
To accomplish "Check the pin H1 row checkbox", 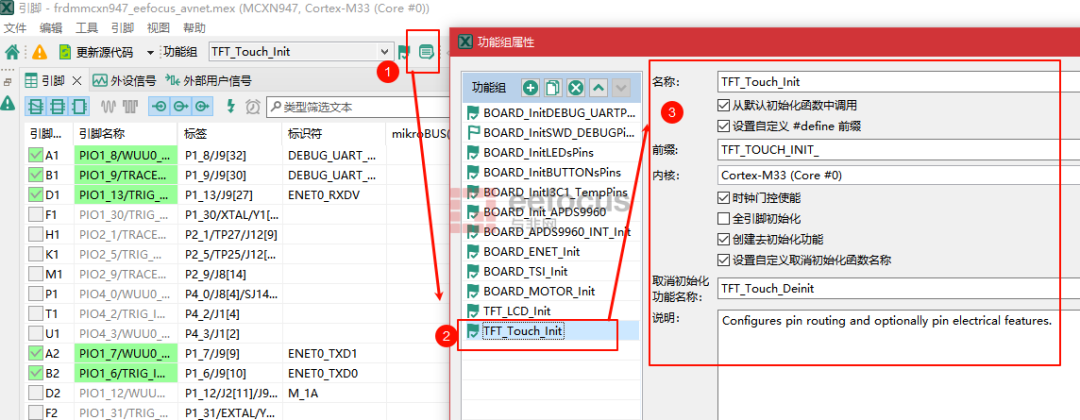I will click(36, 235).
